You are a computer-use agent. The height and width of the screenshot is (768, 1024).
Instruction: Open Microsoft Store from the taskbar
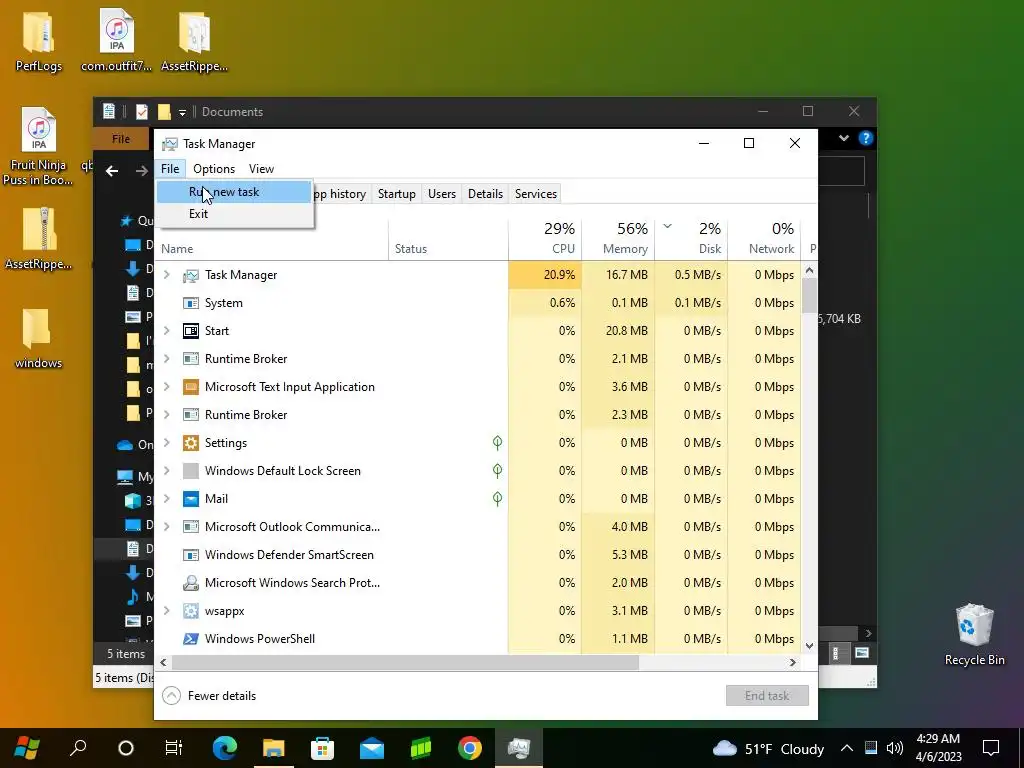(x=323, y=748)
